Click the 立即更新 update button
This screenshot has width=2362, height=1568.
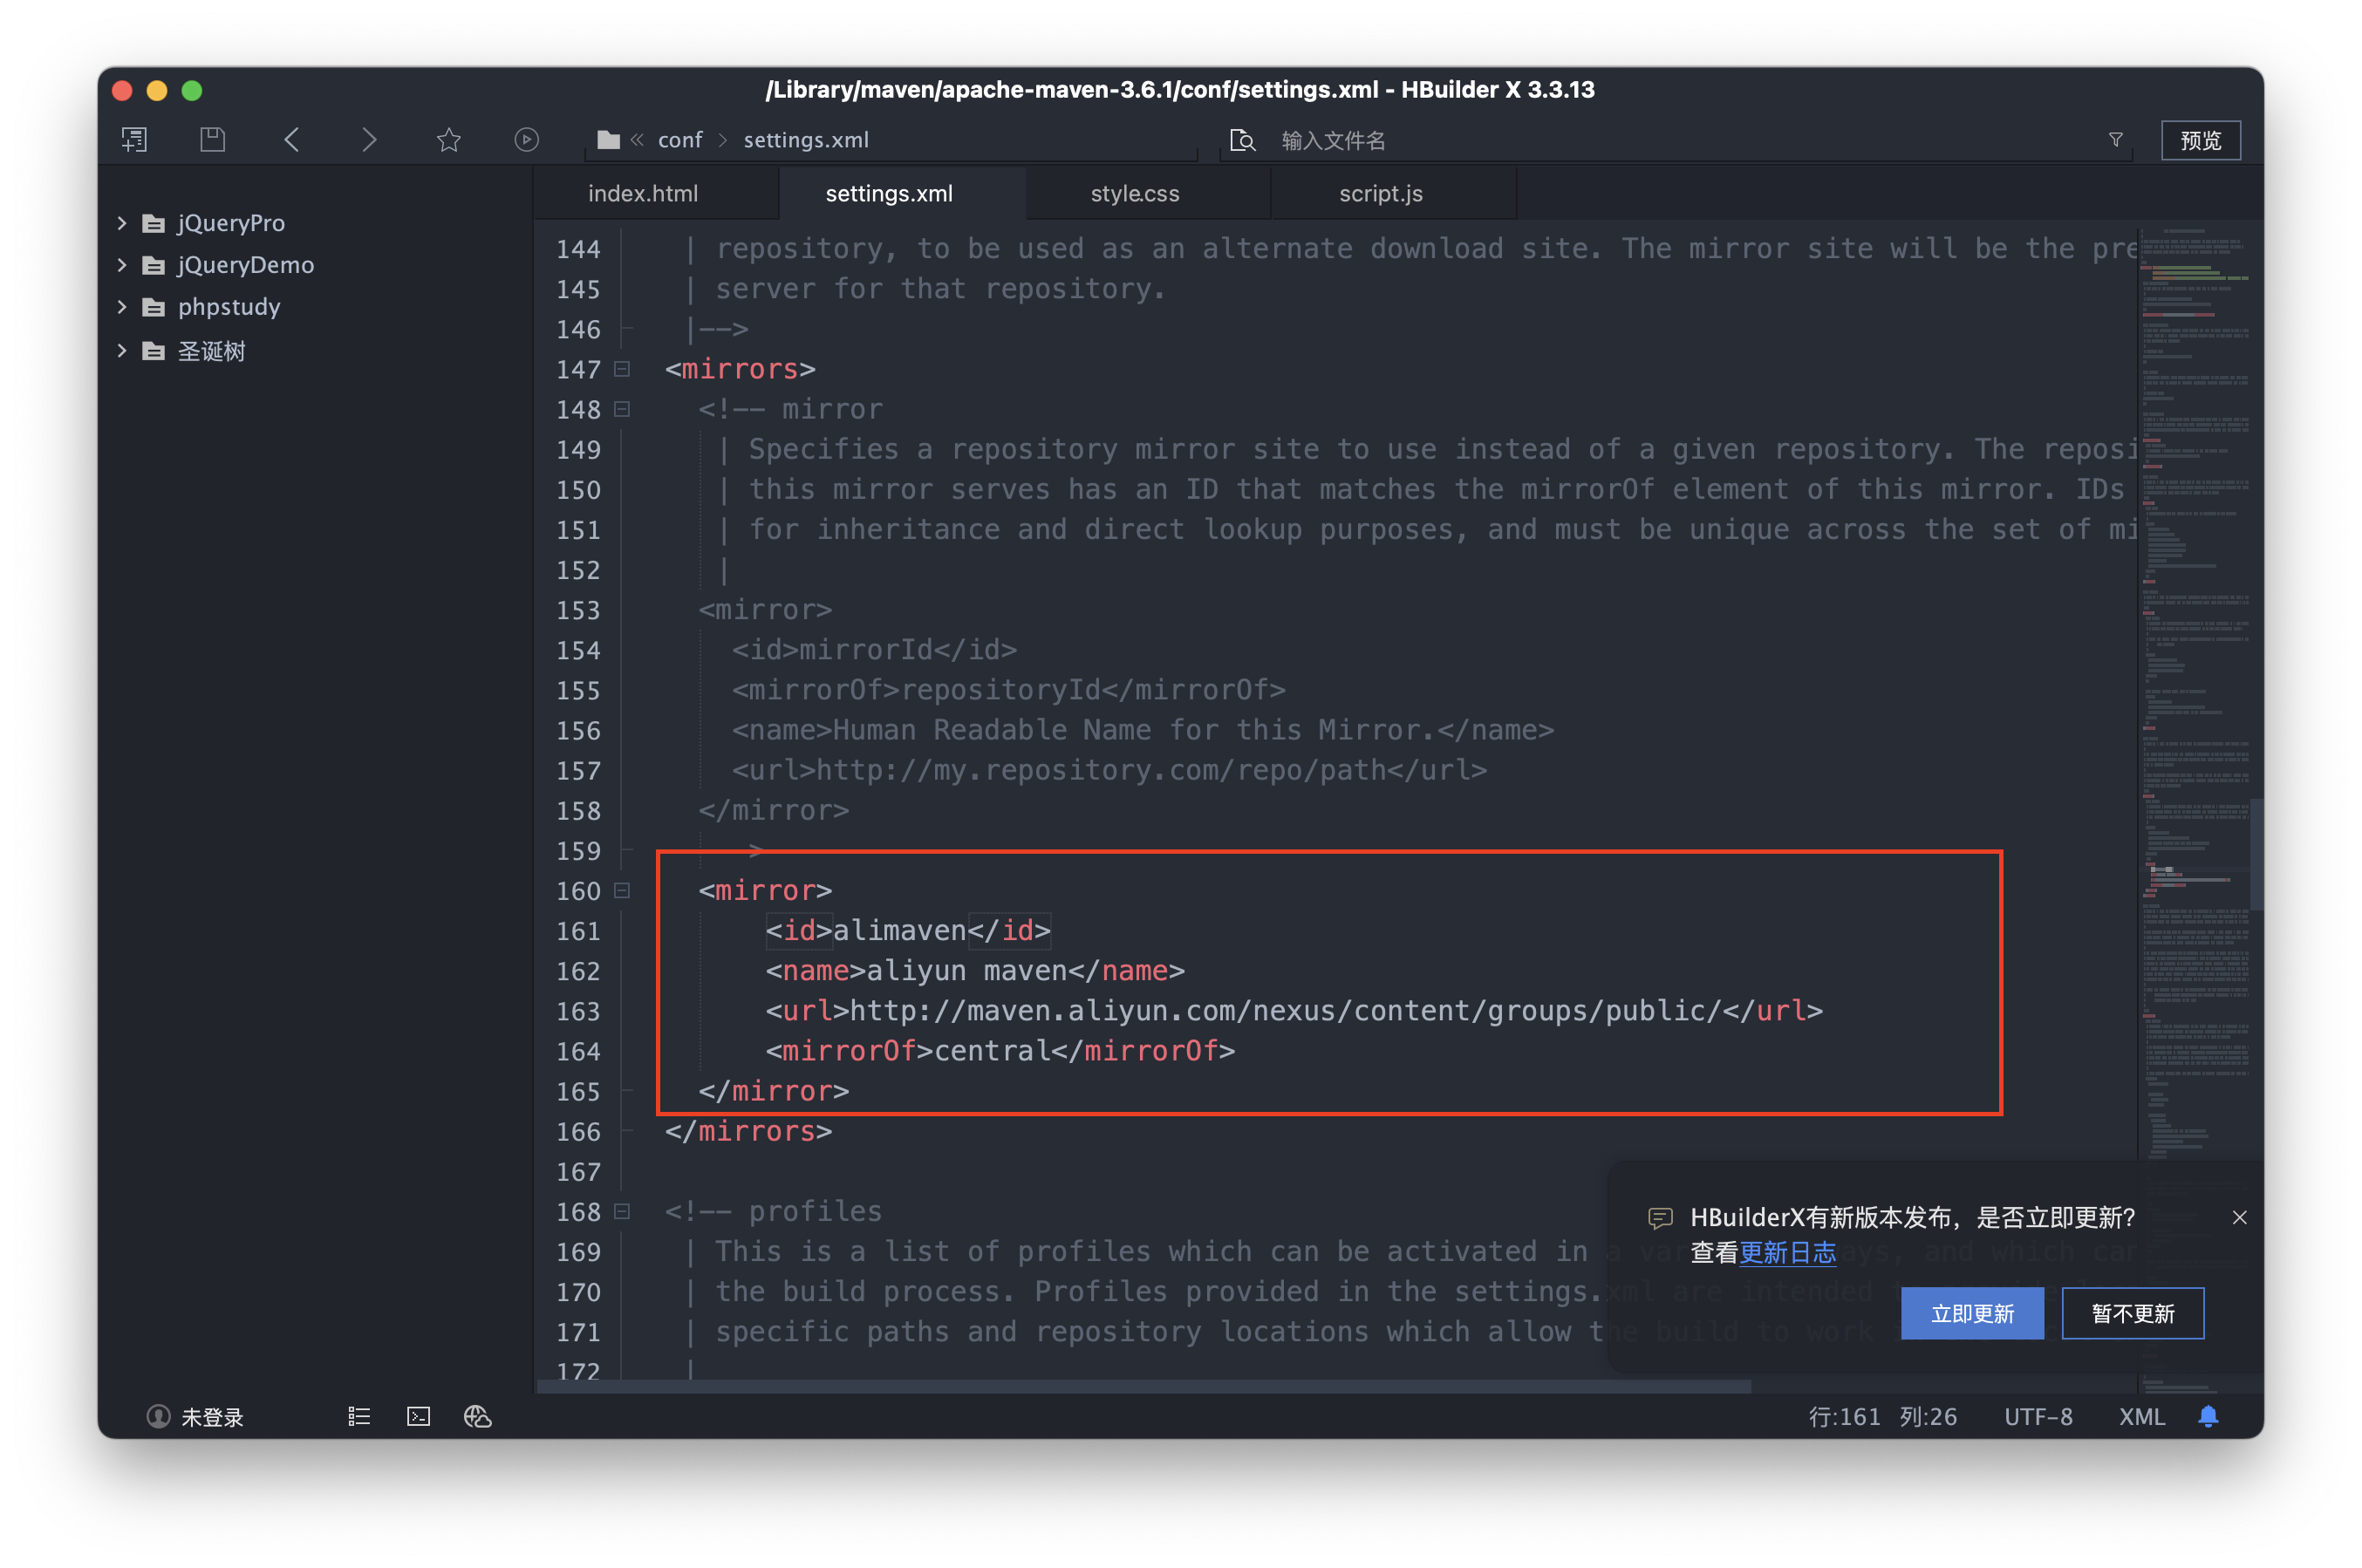click(x=1971, y=1313)
